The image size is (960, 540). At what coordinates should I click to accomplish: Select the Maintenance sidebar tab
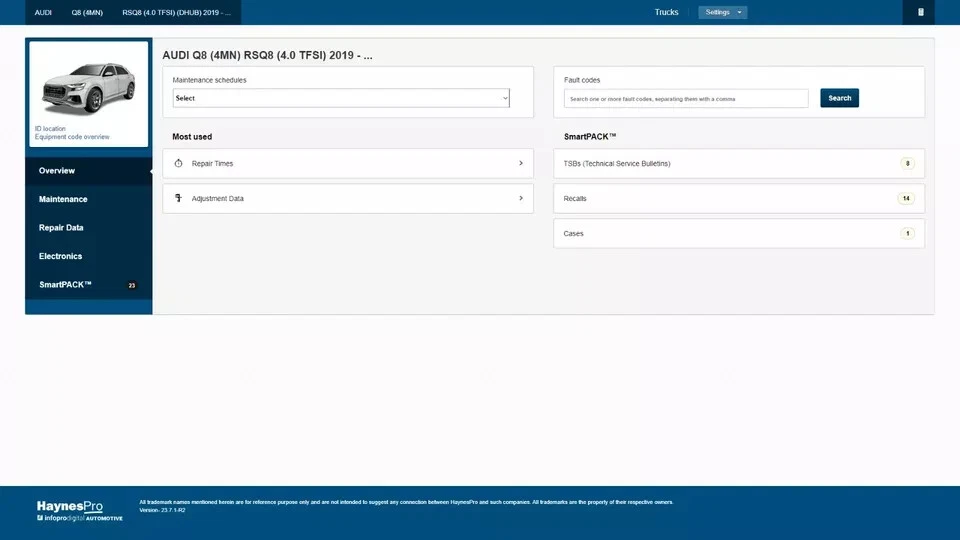click(89, 199)
